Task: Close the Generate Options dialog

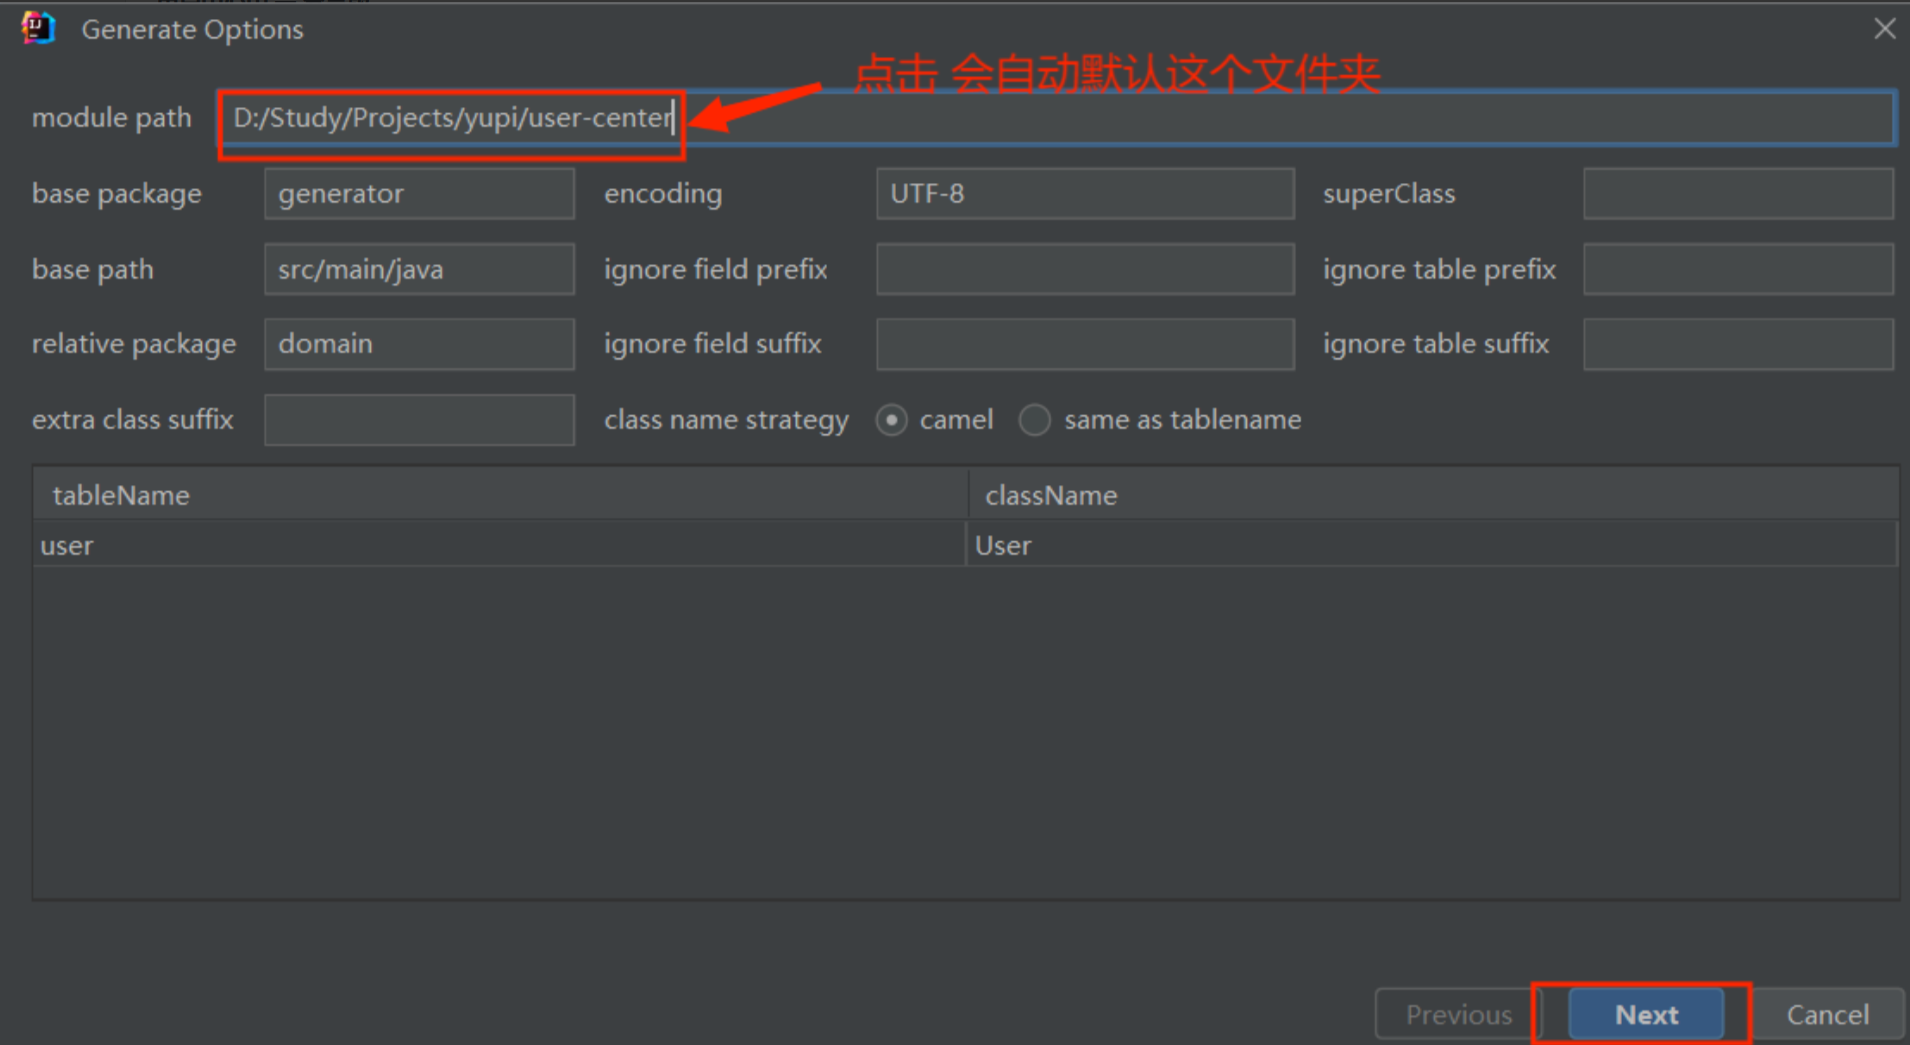Action: (1884, 29)
